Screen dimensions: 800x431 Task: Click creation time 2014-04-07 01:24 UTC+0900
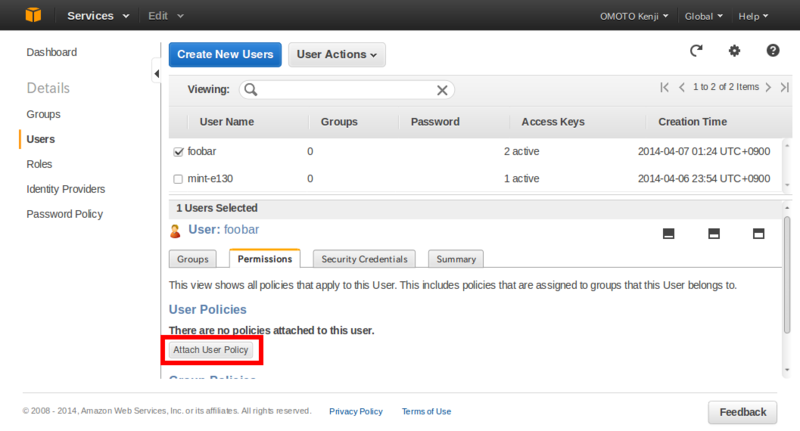(704, 151)
